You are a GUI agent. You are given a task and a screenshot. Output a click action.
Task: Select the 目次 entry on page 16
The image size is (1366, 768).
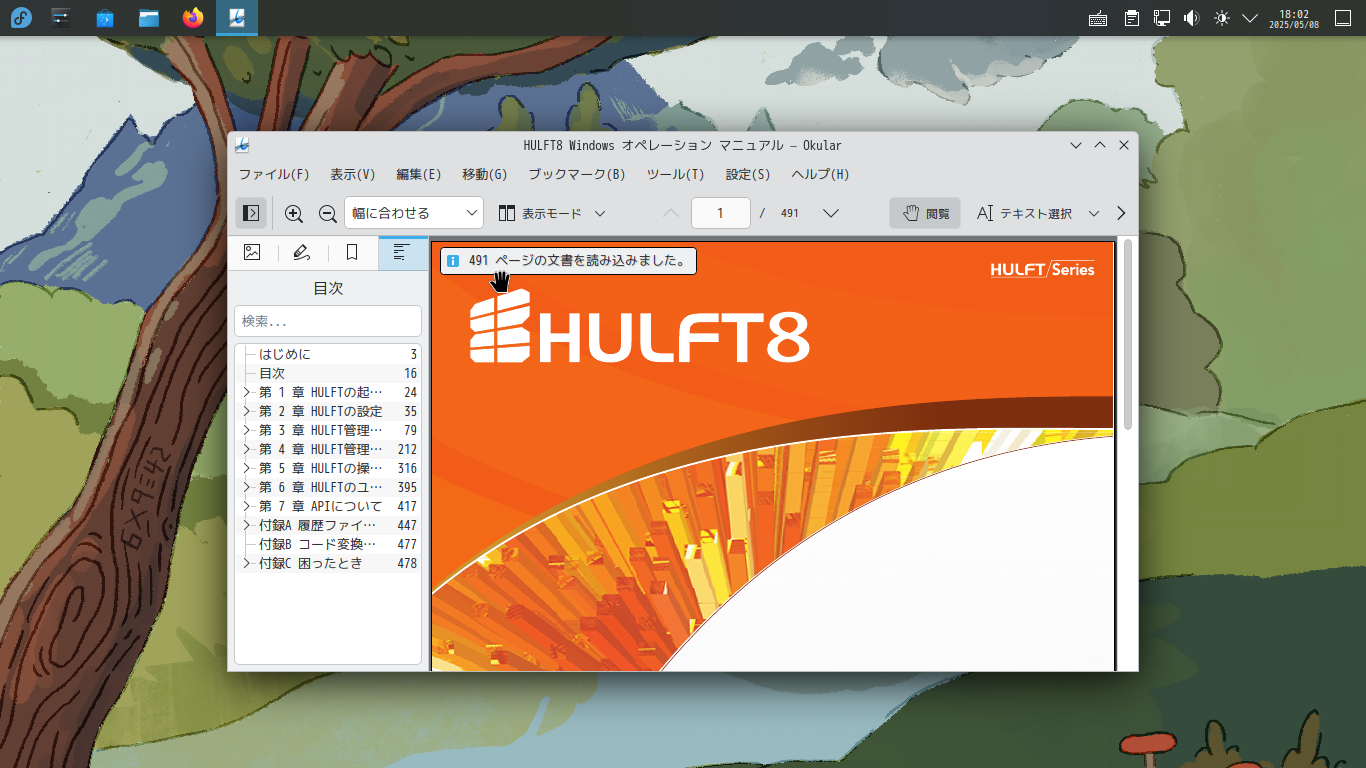[328, 373]
